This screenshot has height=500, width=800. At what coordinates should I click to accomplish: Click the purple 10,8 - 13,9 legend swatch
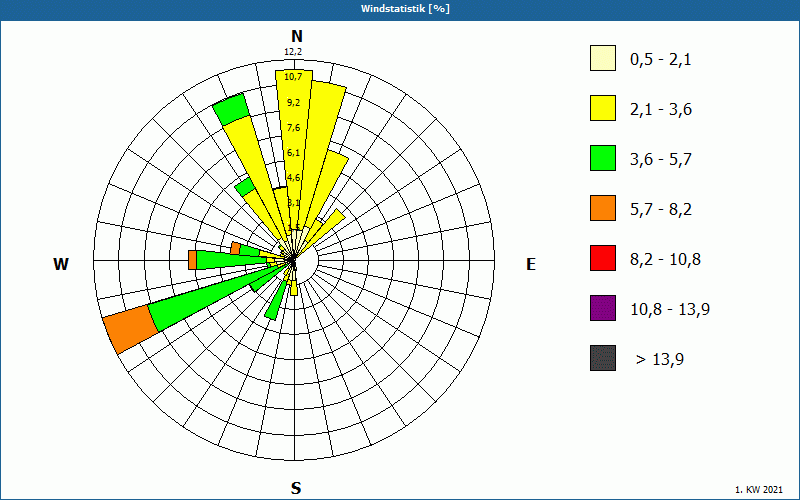point(603,308)
